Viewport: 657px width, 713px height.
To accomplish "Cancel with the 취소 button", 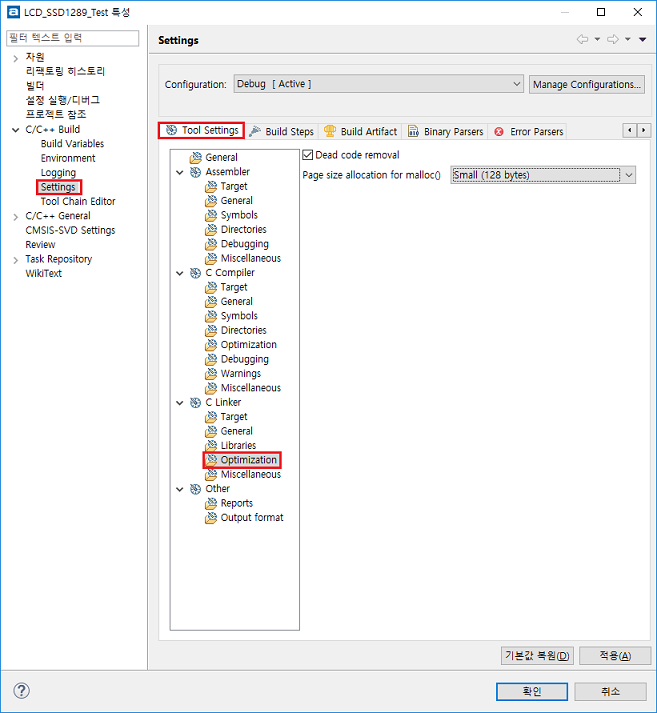I will click(x=610, y=692).
